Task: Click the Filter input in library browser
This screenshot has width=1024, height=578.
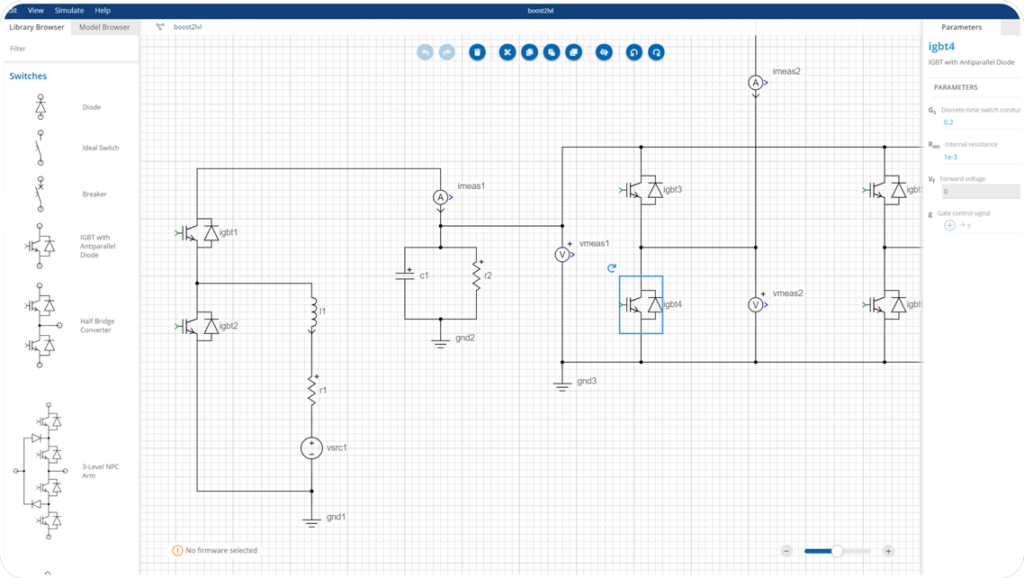Action: (x=71, y=48)
